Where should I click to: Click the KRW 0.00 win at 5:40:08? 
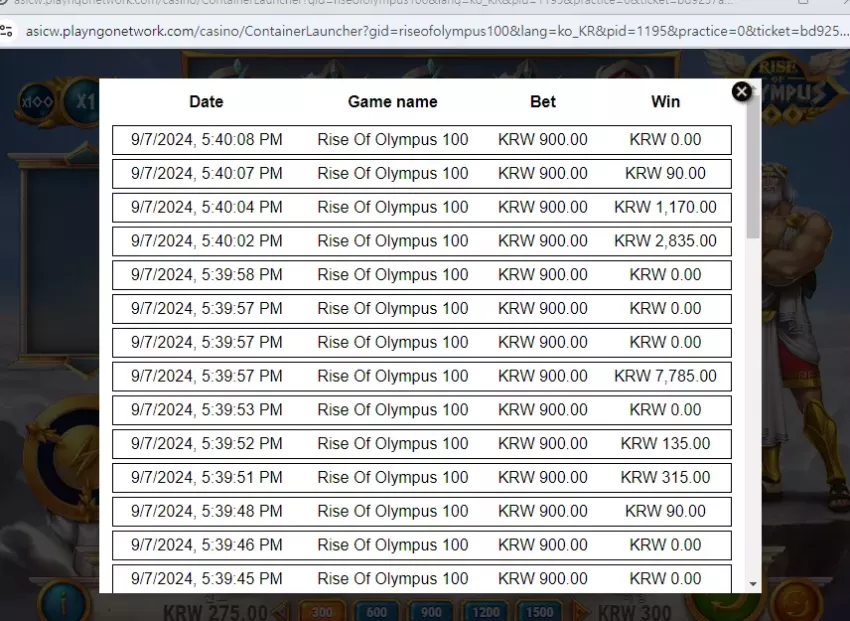tap(665, 139)
